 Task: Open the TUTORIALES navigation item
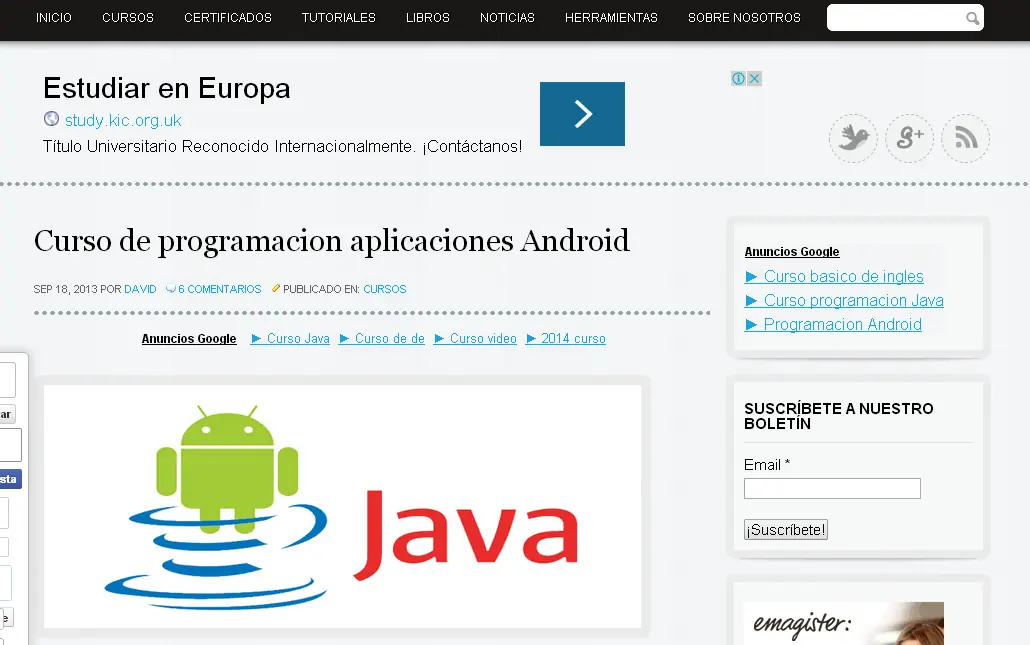pyautogui.click(x=338, y=18)
